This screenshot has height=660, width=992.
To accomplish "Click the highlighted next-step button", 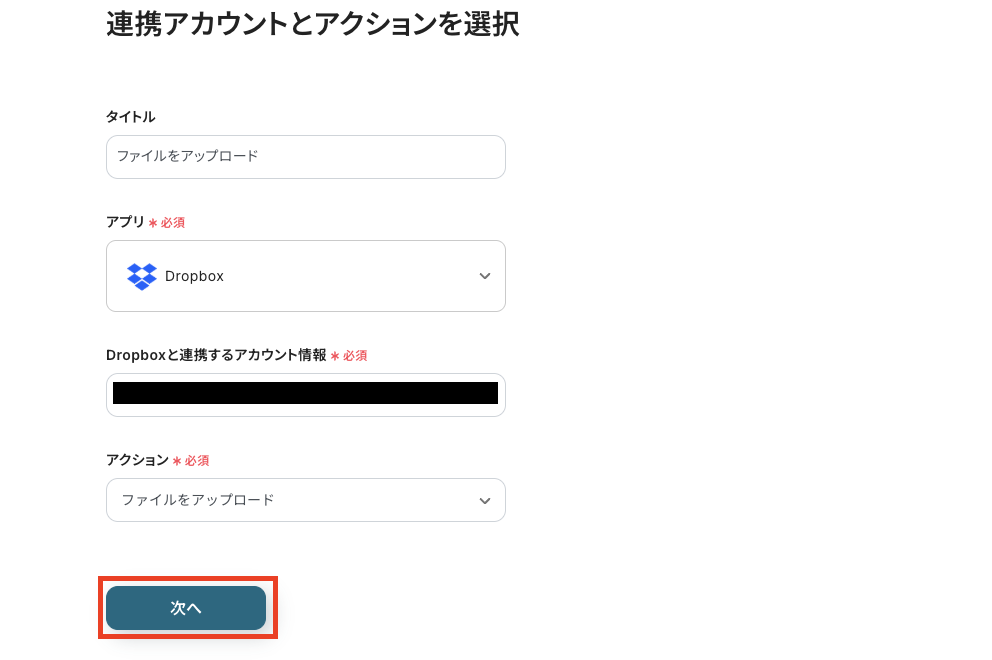I will (x=186, y=607).
